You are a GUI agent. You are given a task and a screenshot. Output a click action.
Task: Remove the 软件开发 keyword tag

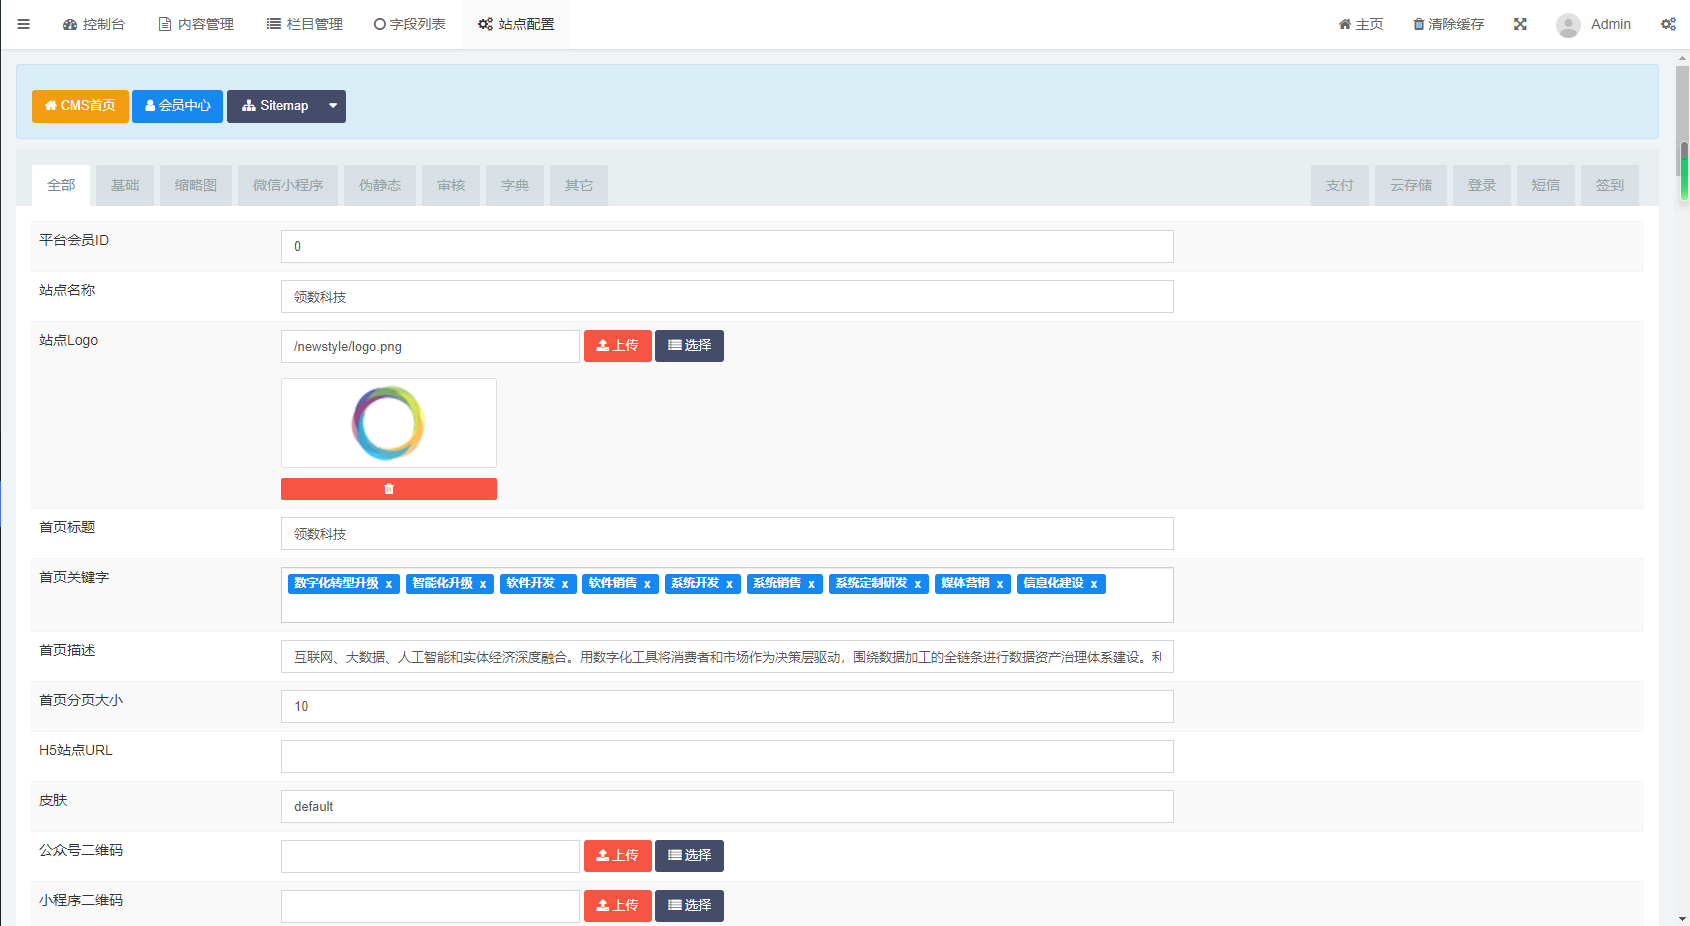point(565,584)
